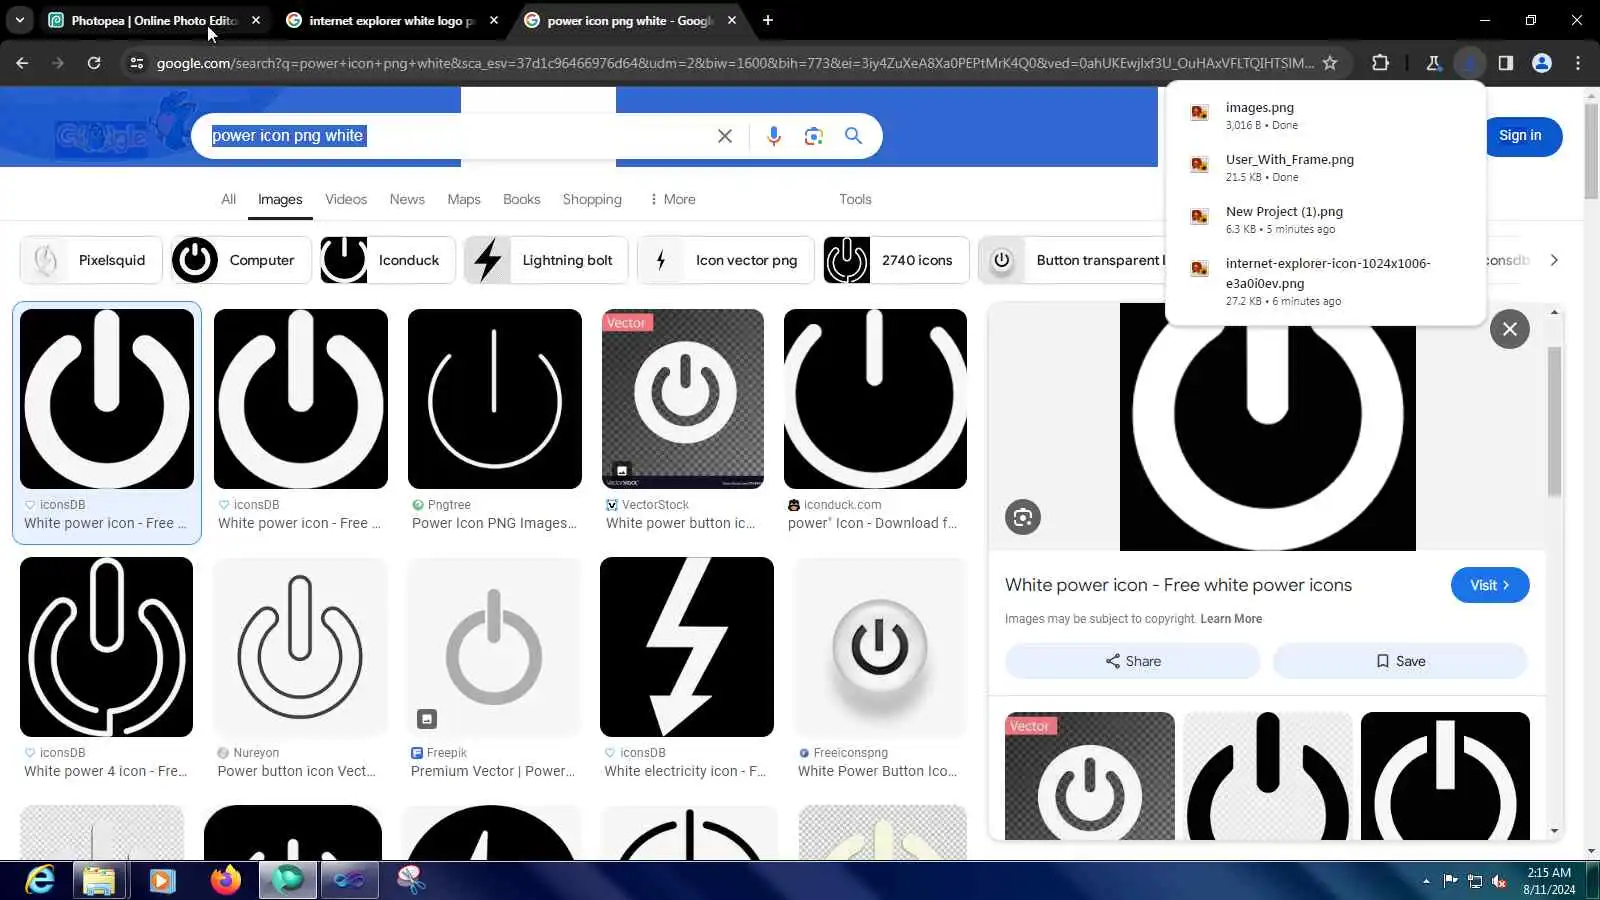Close the Photopea browser tab

tap(256, 20)
